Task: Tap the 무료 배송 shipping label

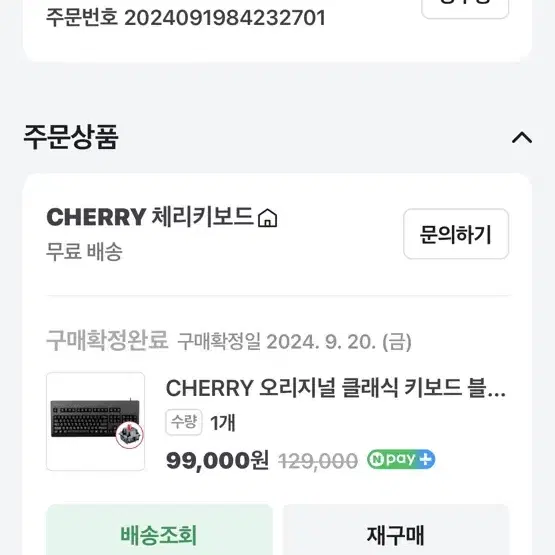Action: (84, 252)
